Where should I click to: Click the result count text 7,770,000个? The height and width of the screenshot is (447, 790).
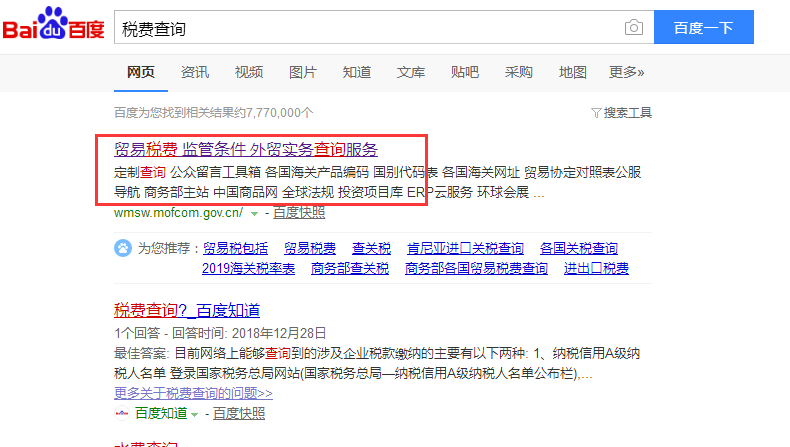coord(280,113)
